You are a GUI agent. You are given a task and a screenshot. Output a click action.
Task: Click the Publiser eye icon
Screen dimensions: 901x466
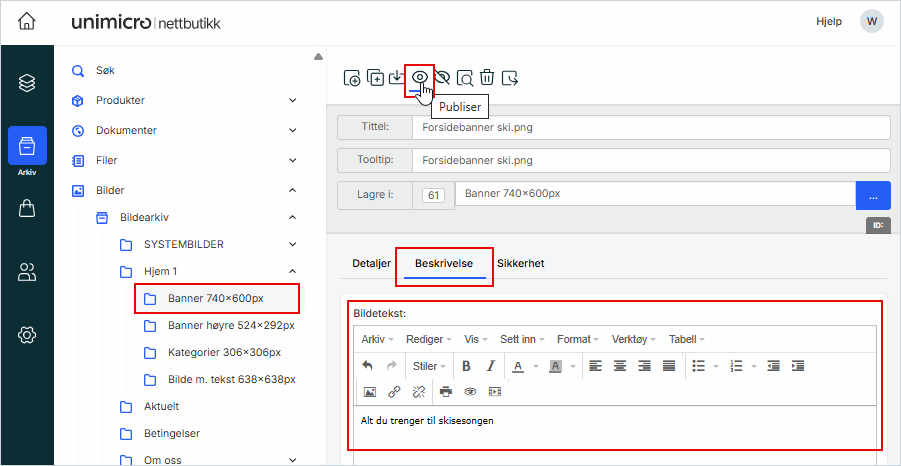coord(420,77)
